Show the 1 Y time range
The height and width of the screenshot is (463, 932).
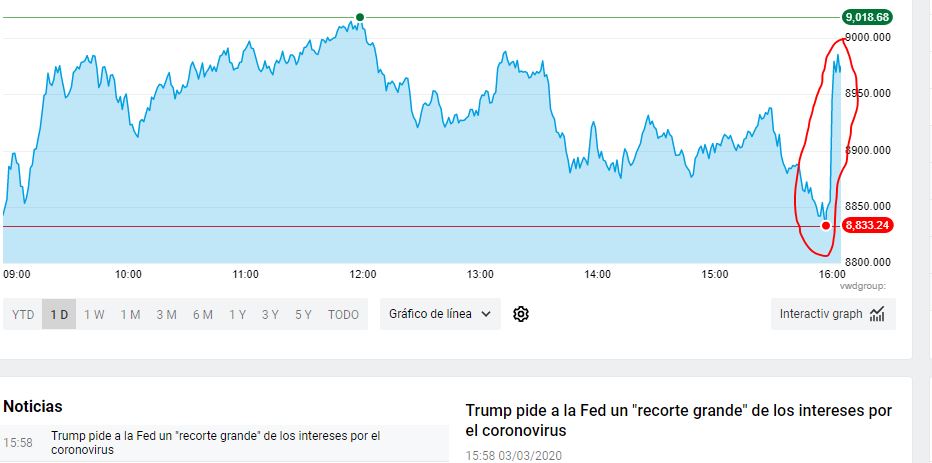(x=237, y=315)
